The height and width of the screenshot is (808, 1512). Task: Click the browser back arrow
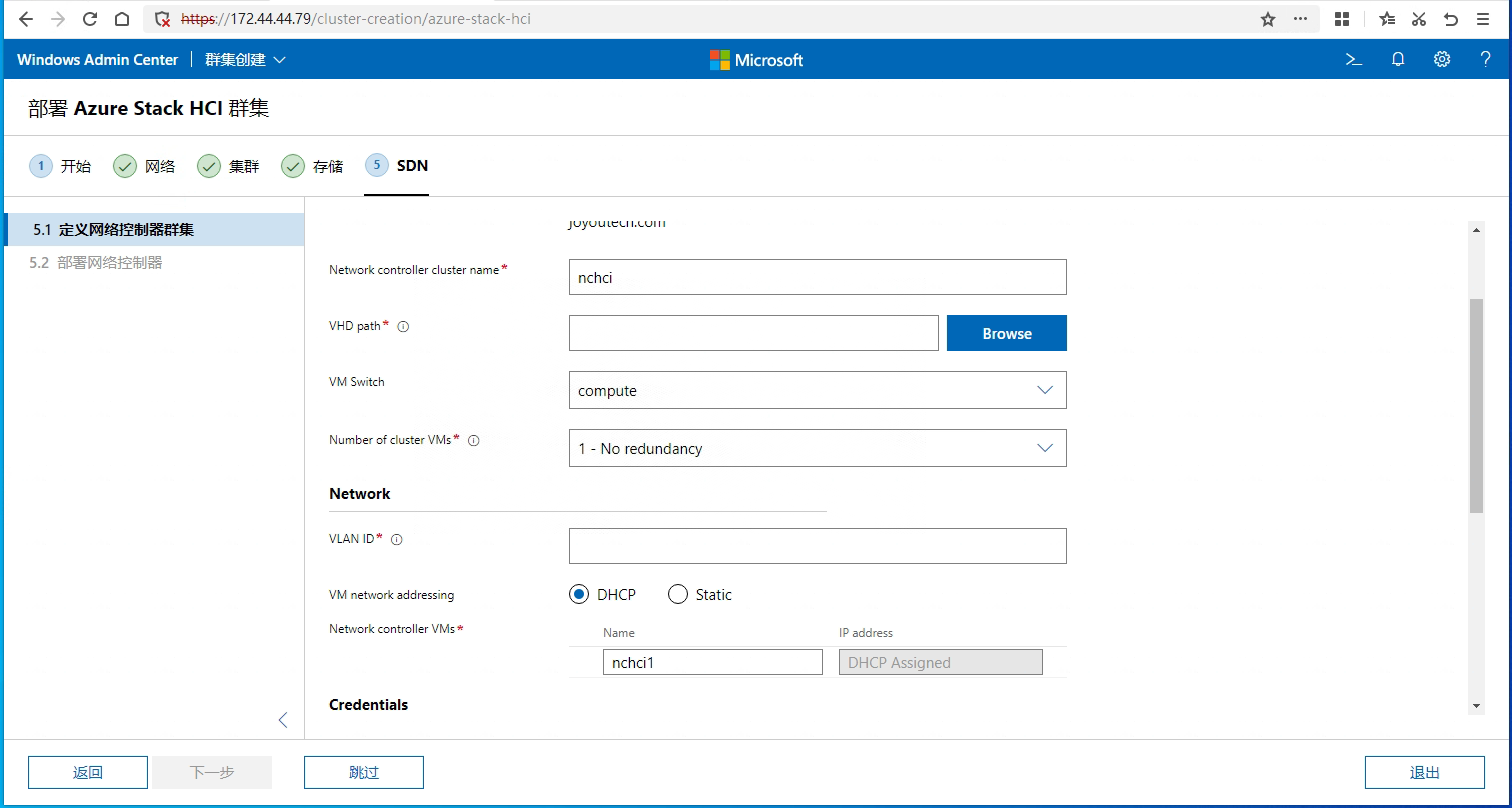coord(27,19)
